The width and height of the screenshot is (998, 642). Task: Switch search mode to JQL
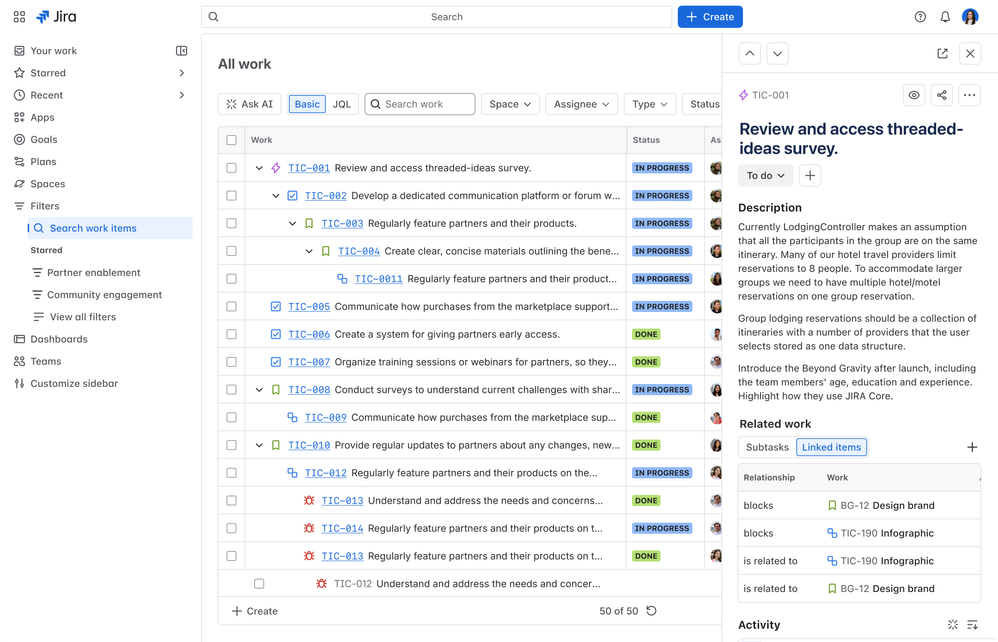pyautogui.click(x=342, y=104)
